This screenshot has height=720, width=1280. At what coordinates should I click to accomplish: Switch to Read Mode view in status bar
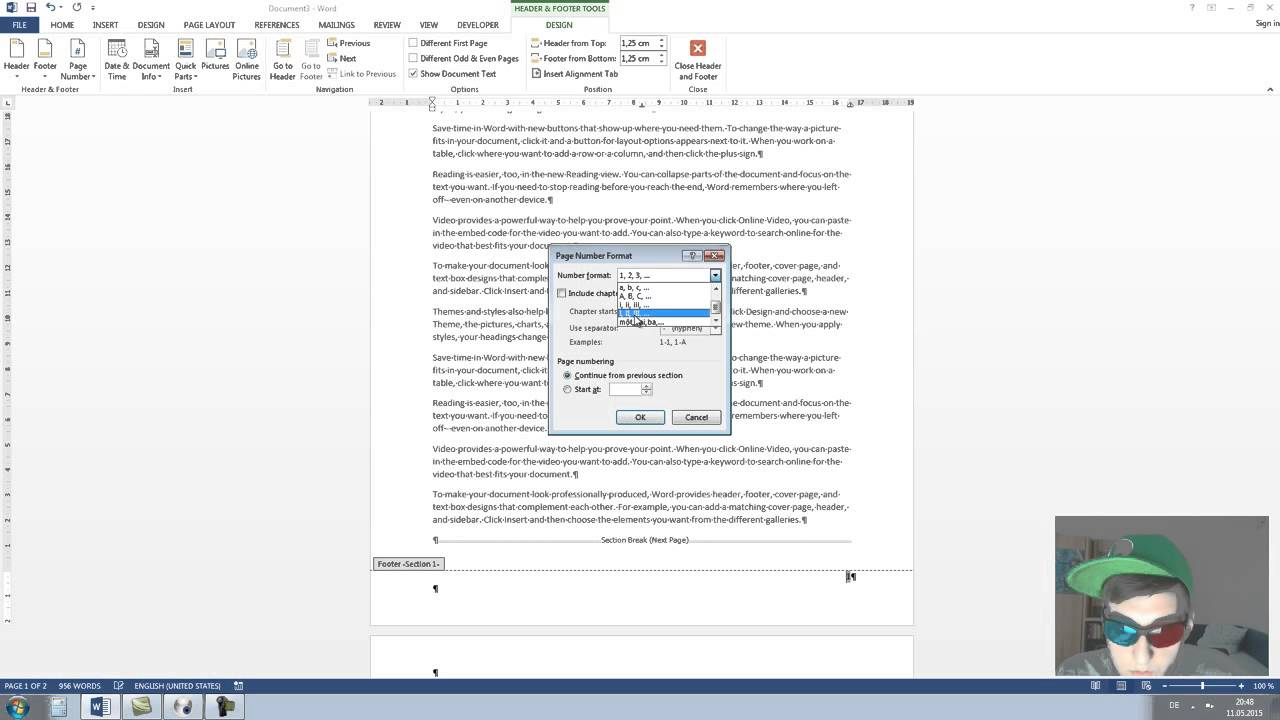coord(1096,686)
